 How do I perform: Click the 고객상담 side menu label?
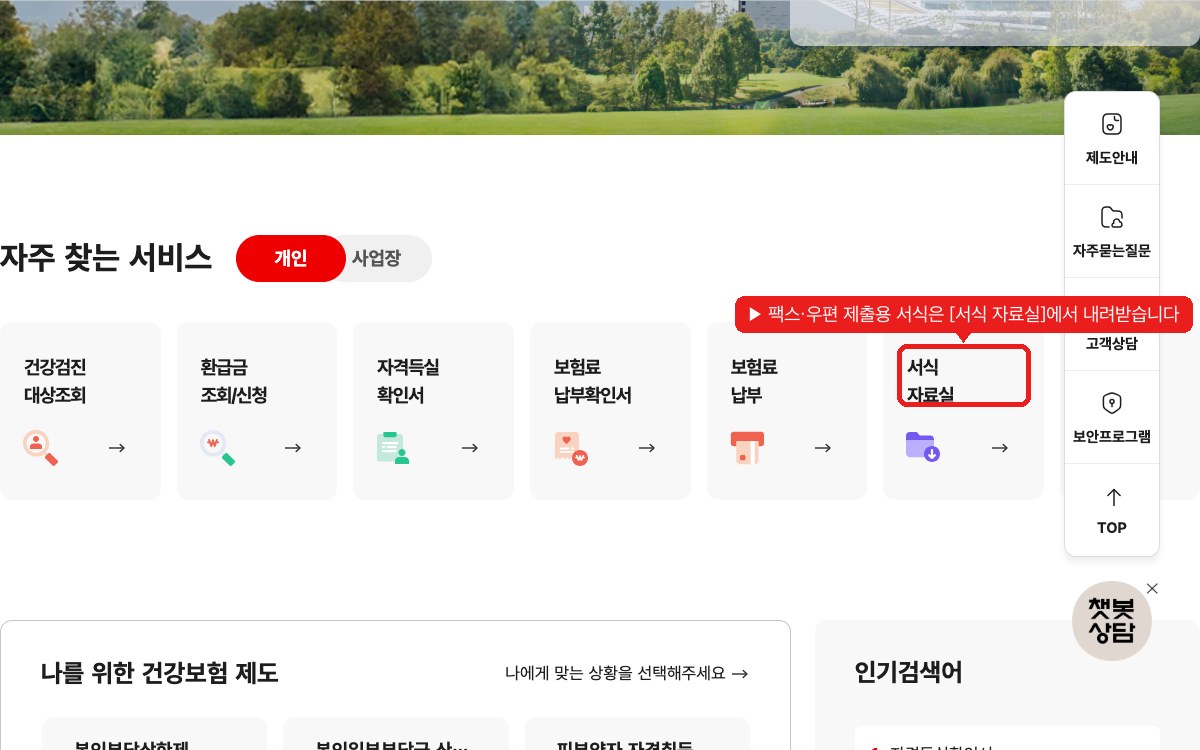(x=1112, y=344)
